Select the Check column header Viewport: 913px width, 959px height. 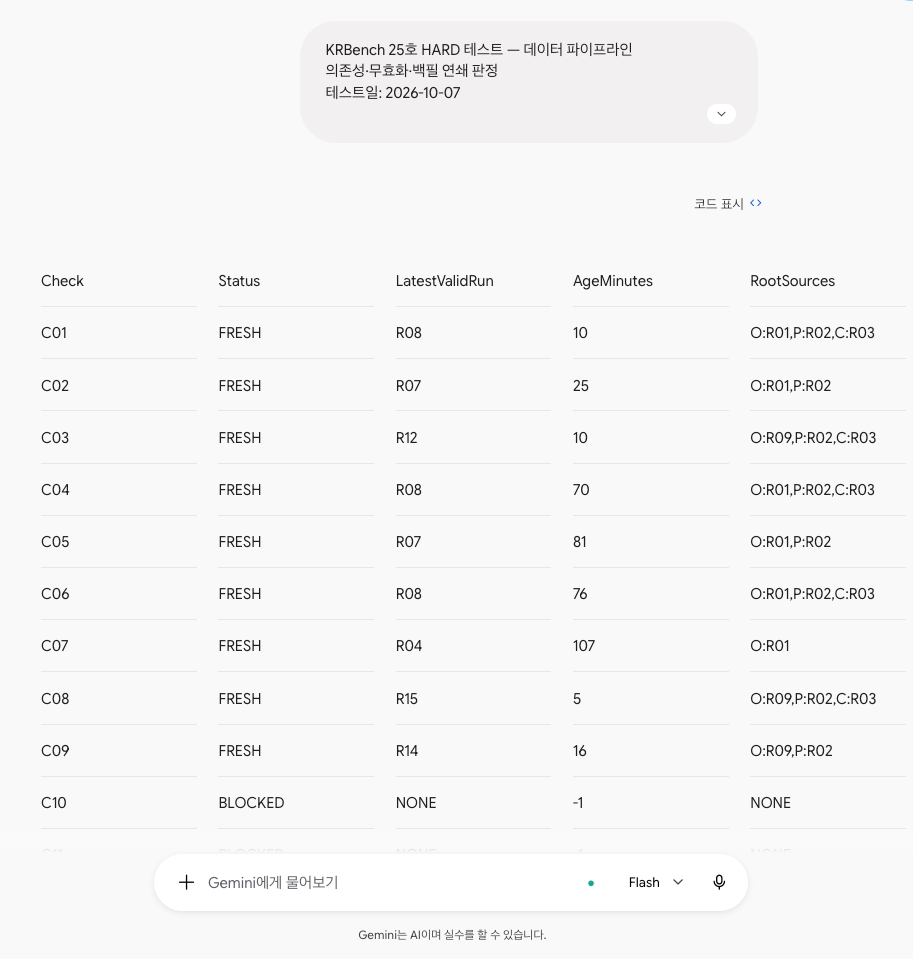62,281
